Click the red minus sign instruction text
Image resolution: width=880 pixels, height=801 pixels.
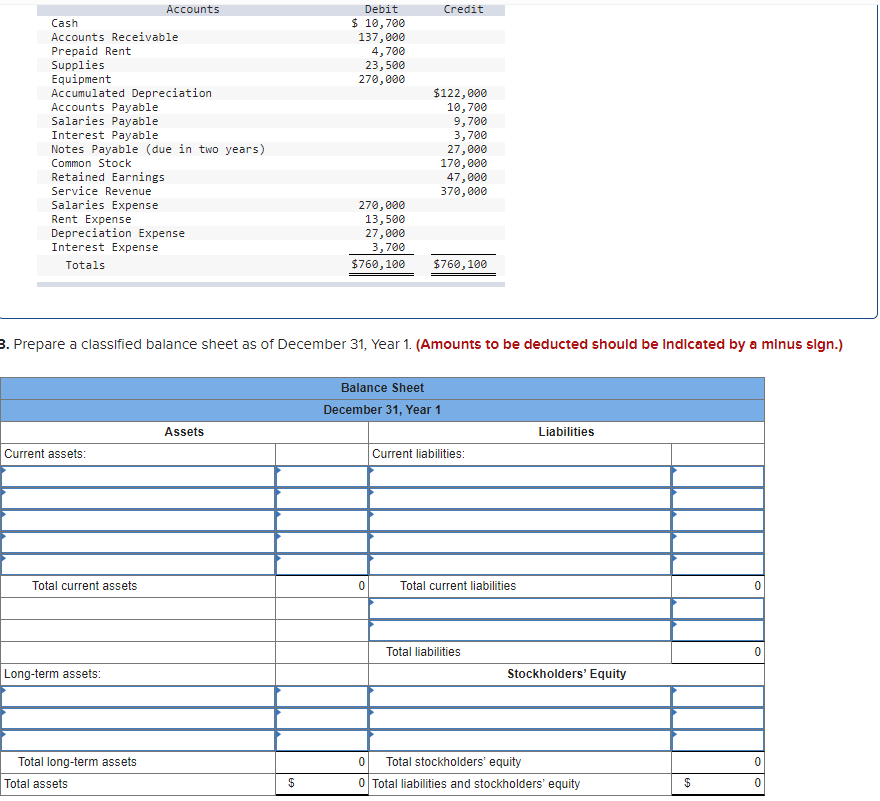(x=629, y=344)
